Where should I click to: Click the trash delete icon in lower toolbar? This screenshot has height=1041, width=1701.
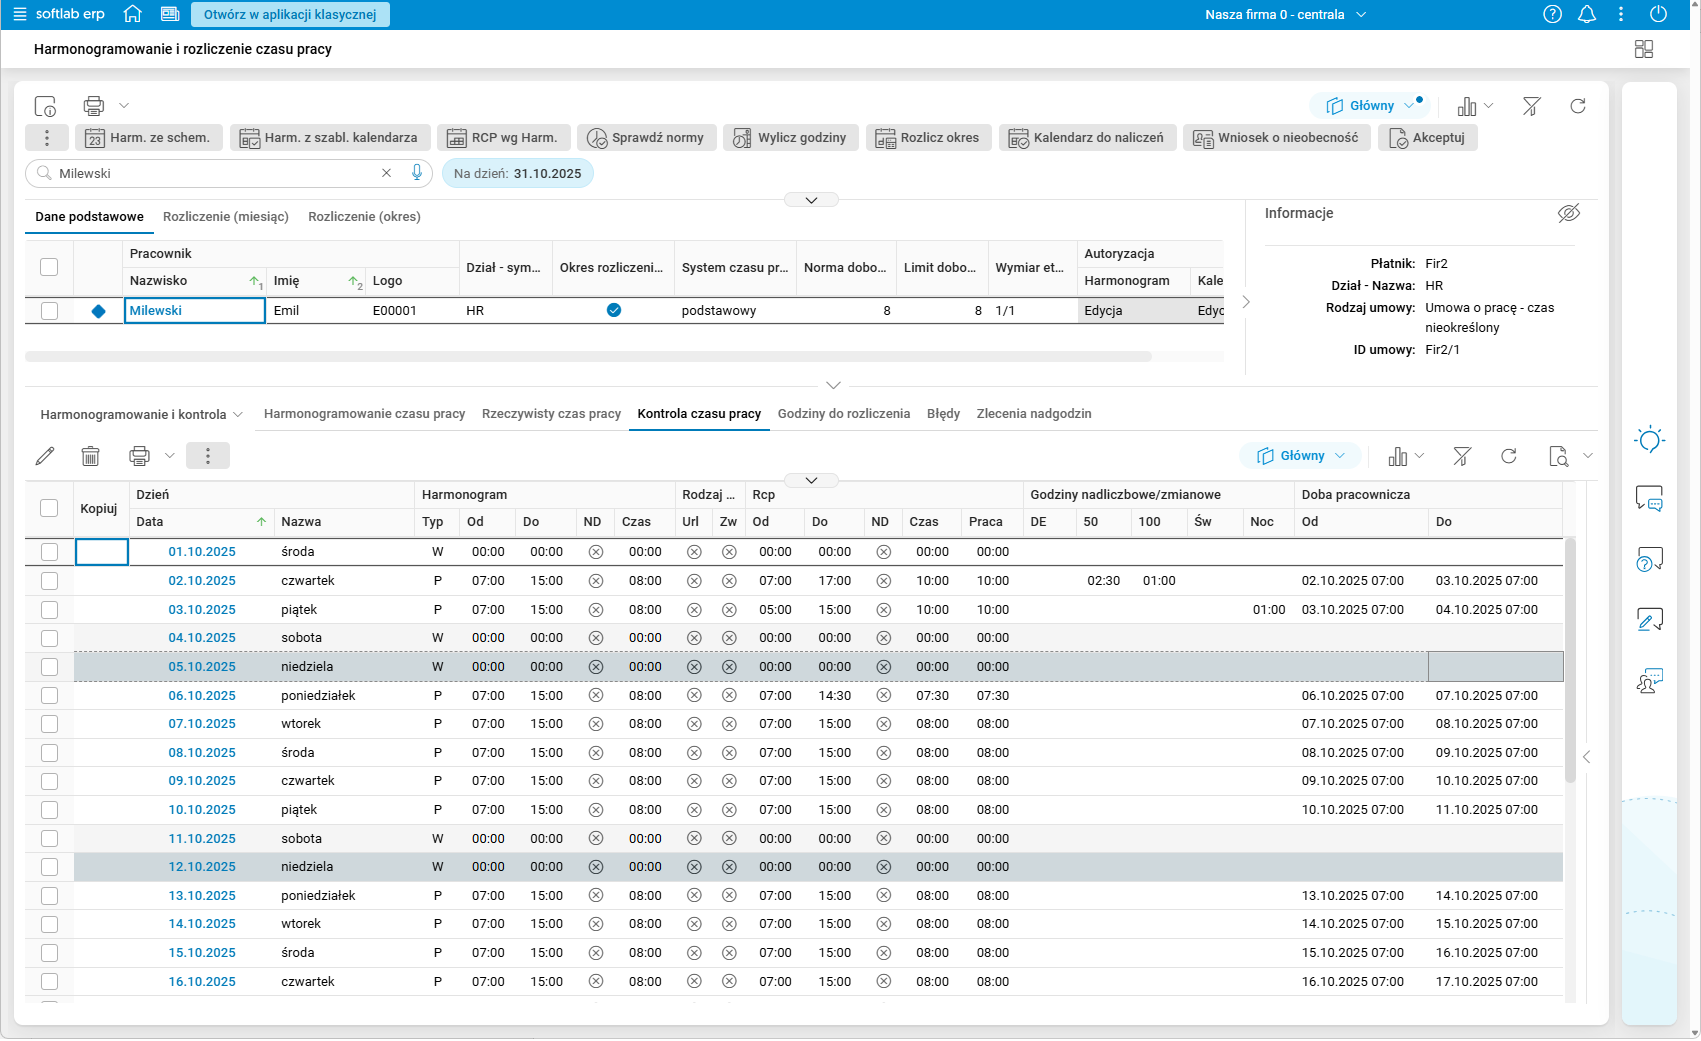coord(90,456)
